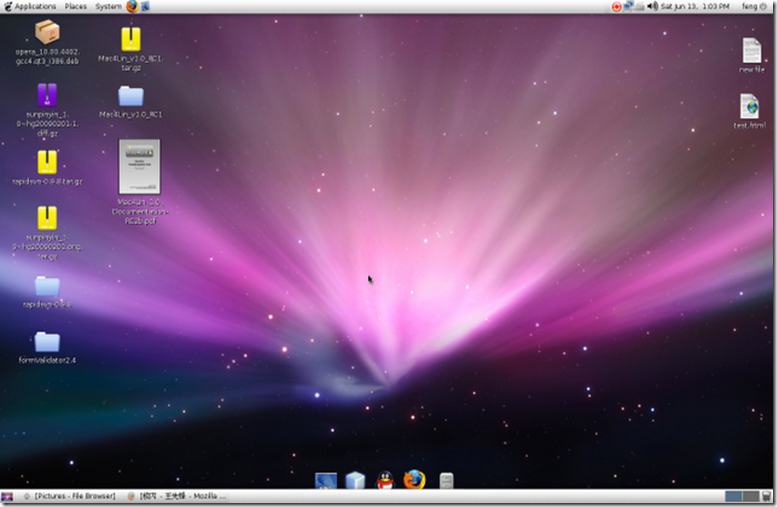777x507 pixels.
Task: Select the rapidsvn-0.9.8.tar.gz archive icon
Action: [x=47, y=162]
